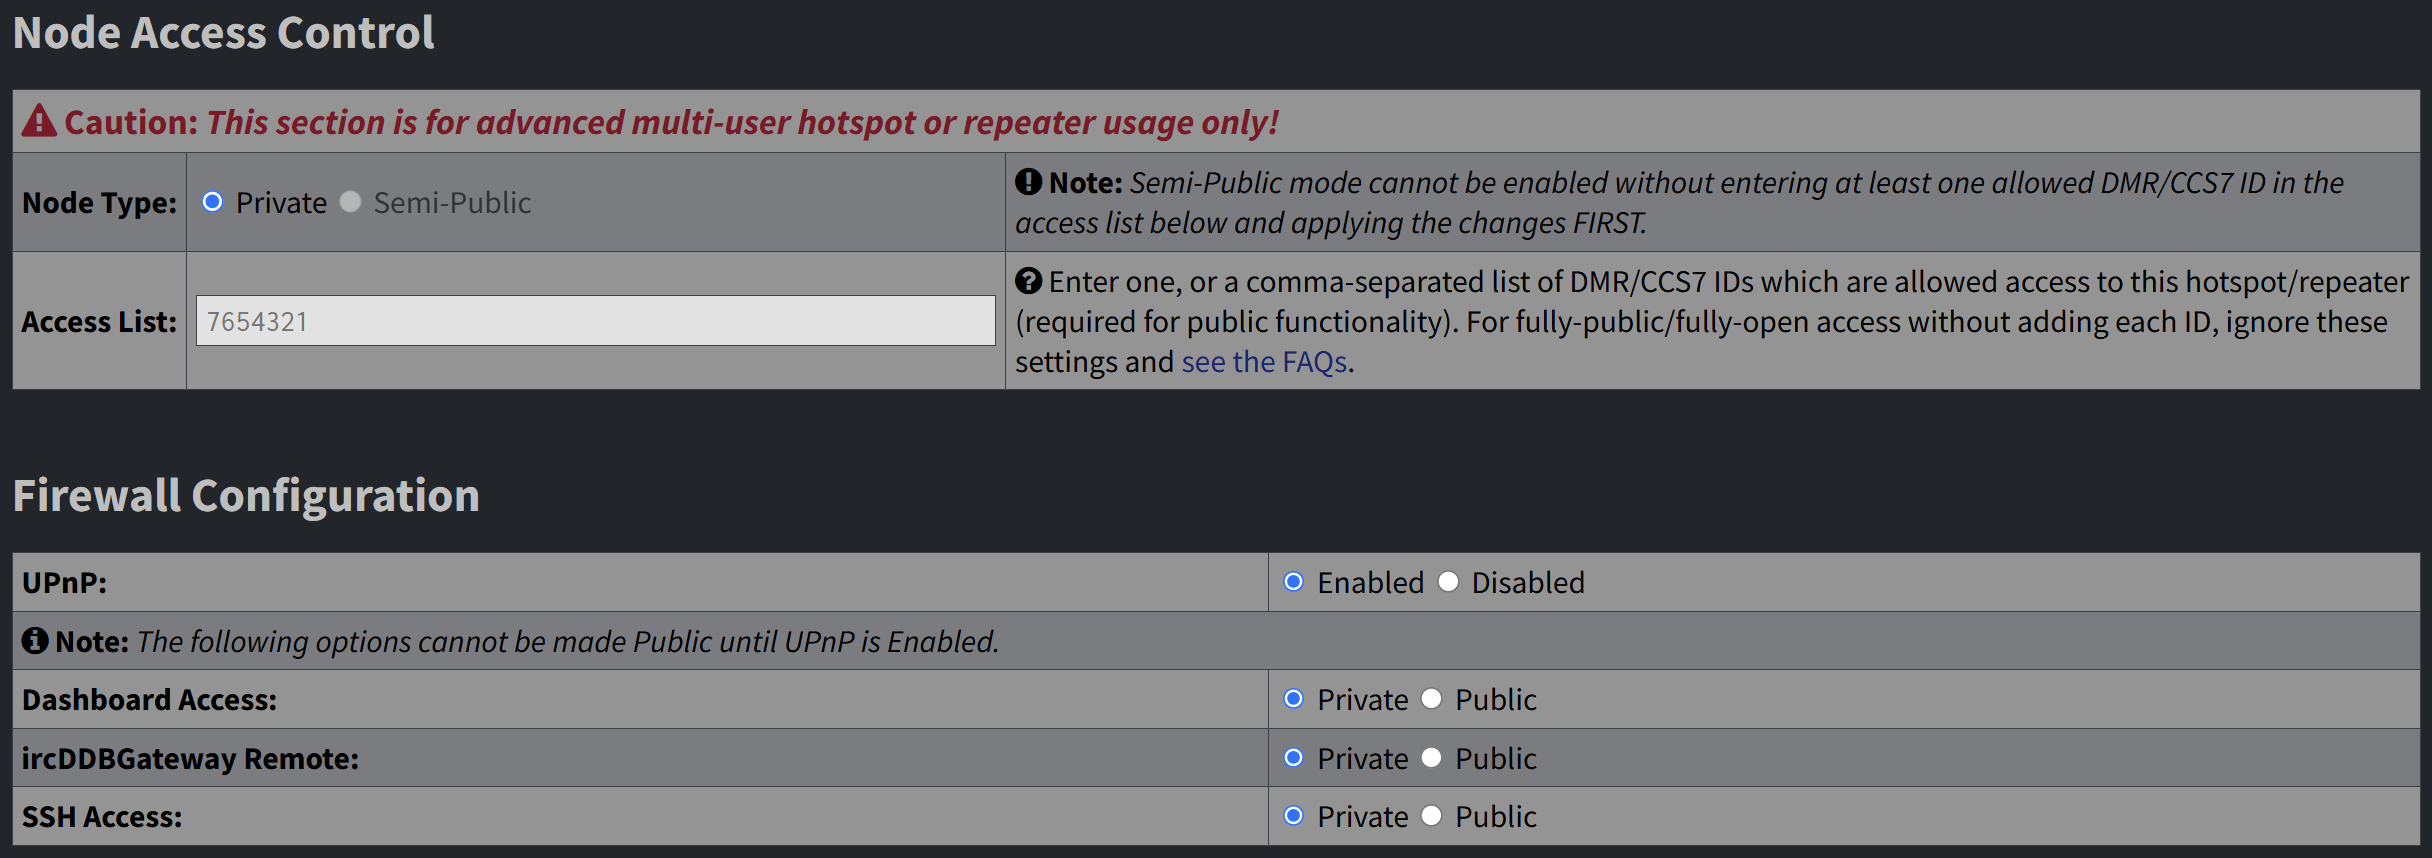This screenshot has height=858, width=2432.
Task: Click the note about UPnP being Enabled
Action: click(x=527, y=641)
